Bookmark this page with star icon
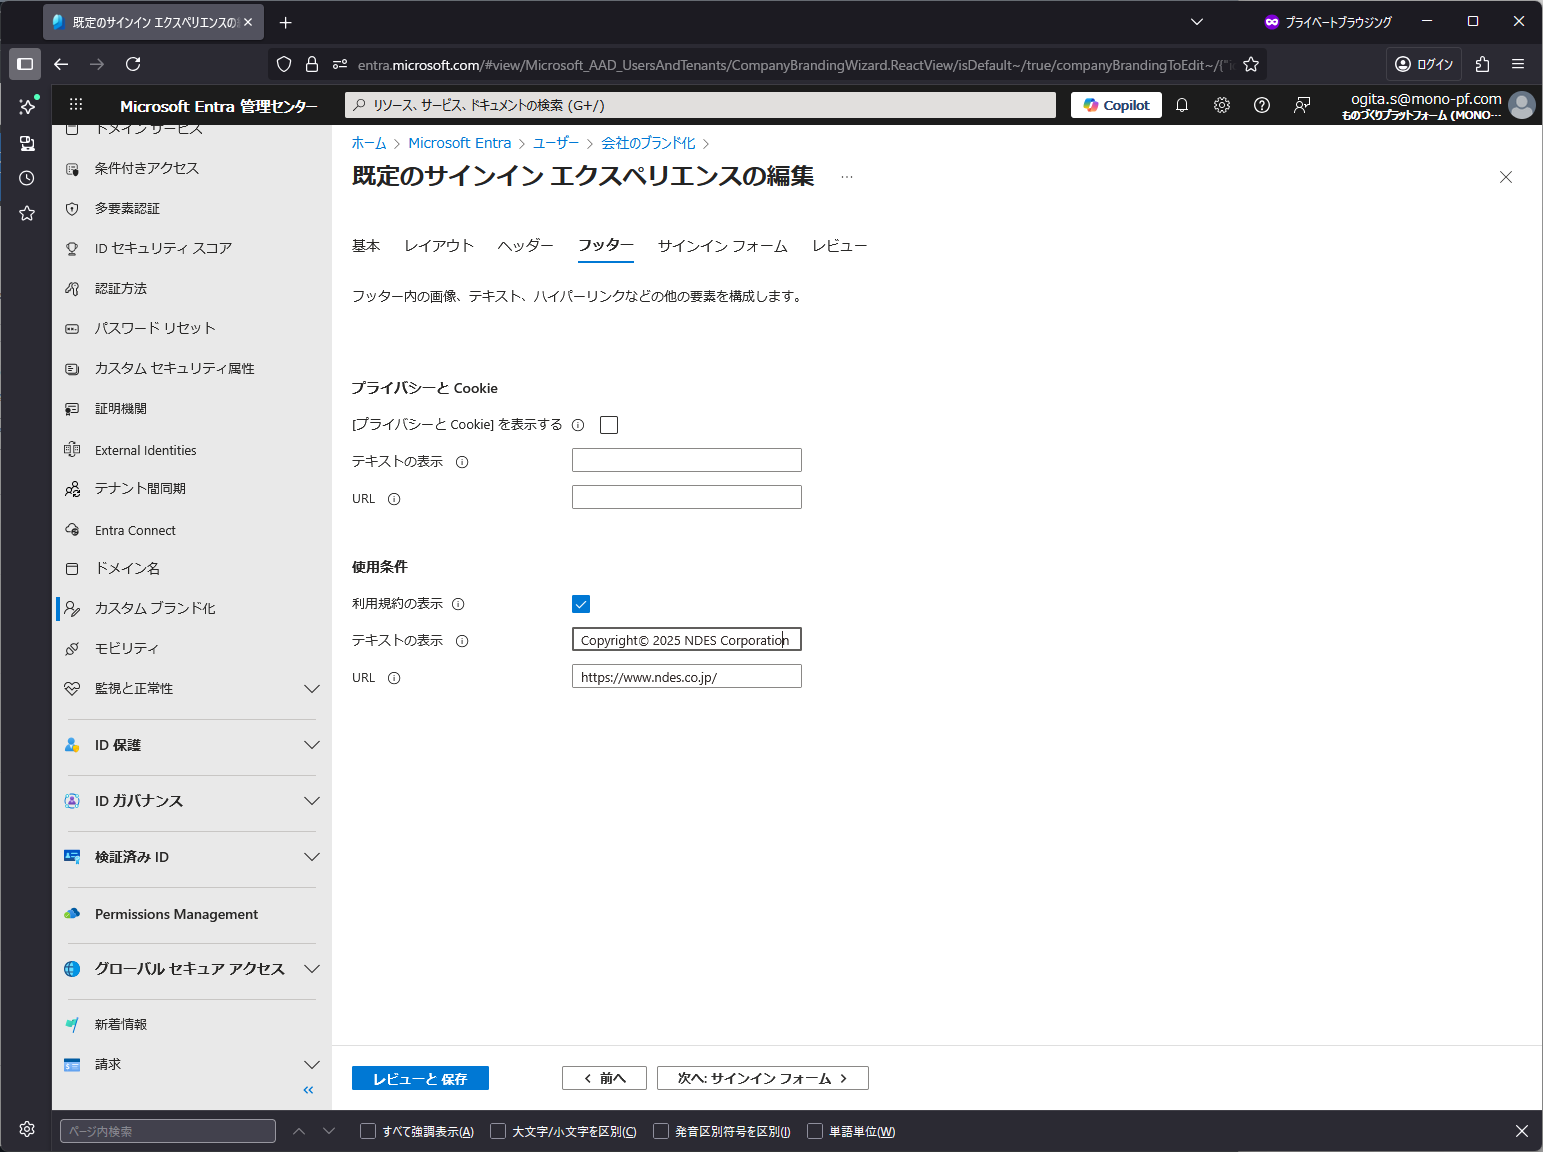The height and width of the screenshot is (1152, 1543). 1251,64
